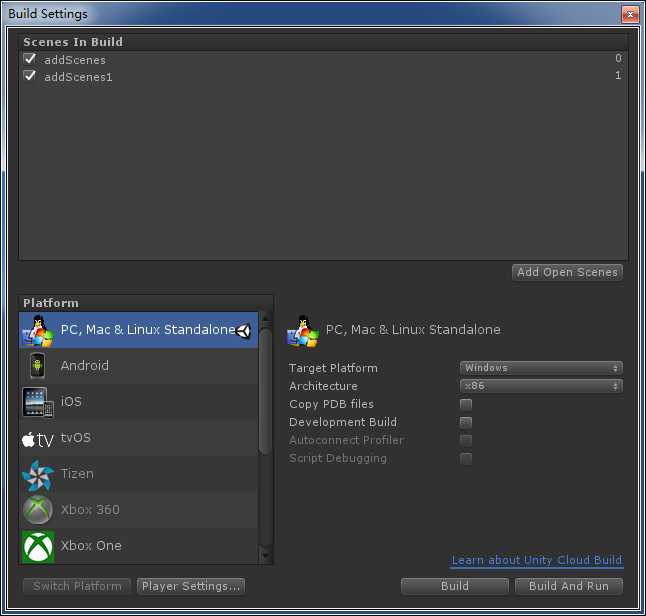This screenshot has width=646, height=616.
Task: Select the Xbox One row label
Action: click(x=91, y=546)
